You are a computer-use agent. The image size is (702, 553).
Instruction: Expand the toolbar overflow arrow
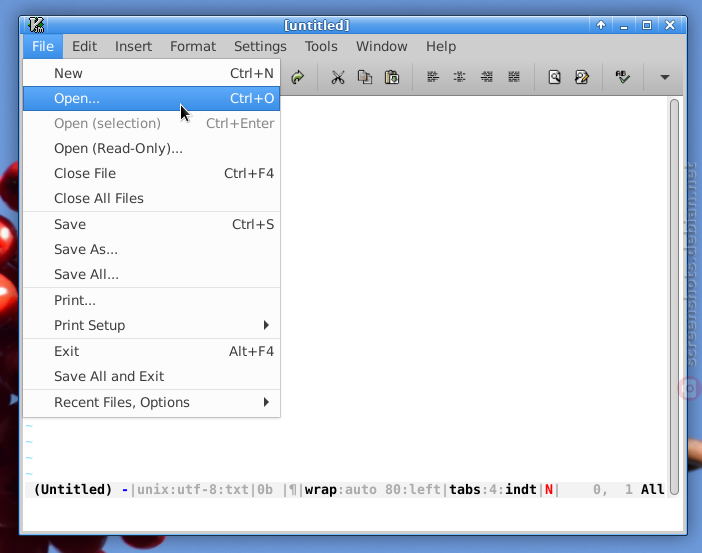pyautogui.click(x=665, y=77)
